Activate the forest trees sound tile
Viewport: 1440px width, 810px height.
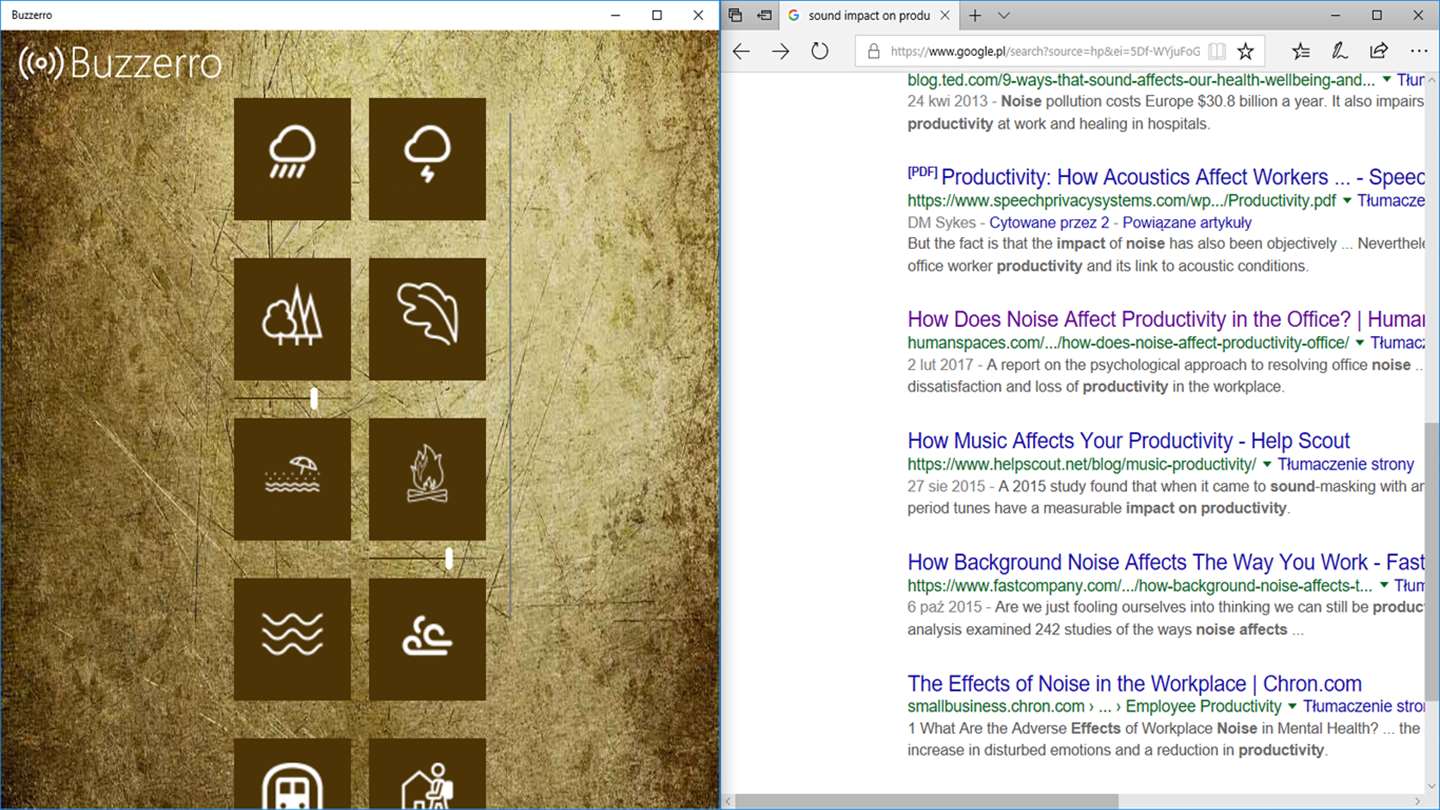point(292,319)
